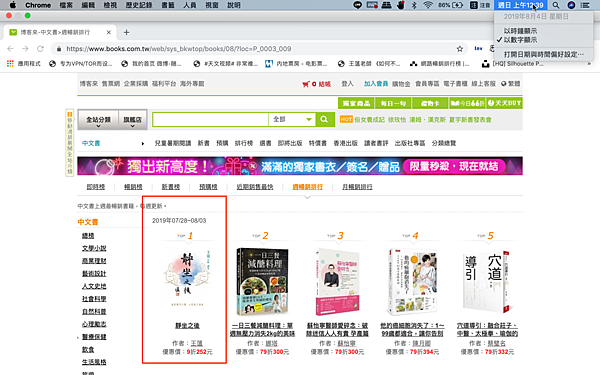Click the date and time in menu bar
The height and width of the screenshot is (375, 600).
coord(520,5)
